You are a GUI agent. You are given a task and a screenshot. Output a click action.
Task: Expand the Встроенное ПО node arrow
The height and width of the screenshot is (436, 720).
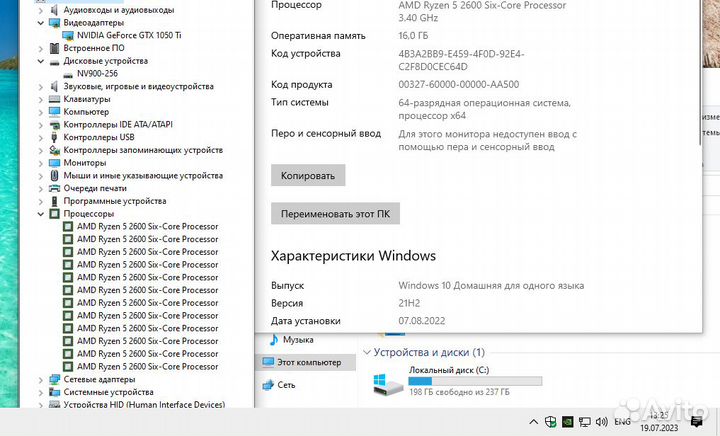coord(40,48)
